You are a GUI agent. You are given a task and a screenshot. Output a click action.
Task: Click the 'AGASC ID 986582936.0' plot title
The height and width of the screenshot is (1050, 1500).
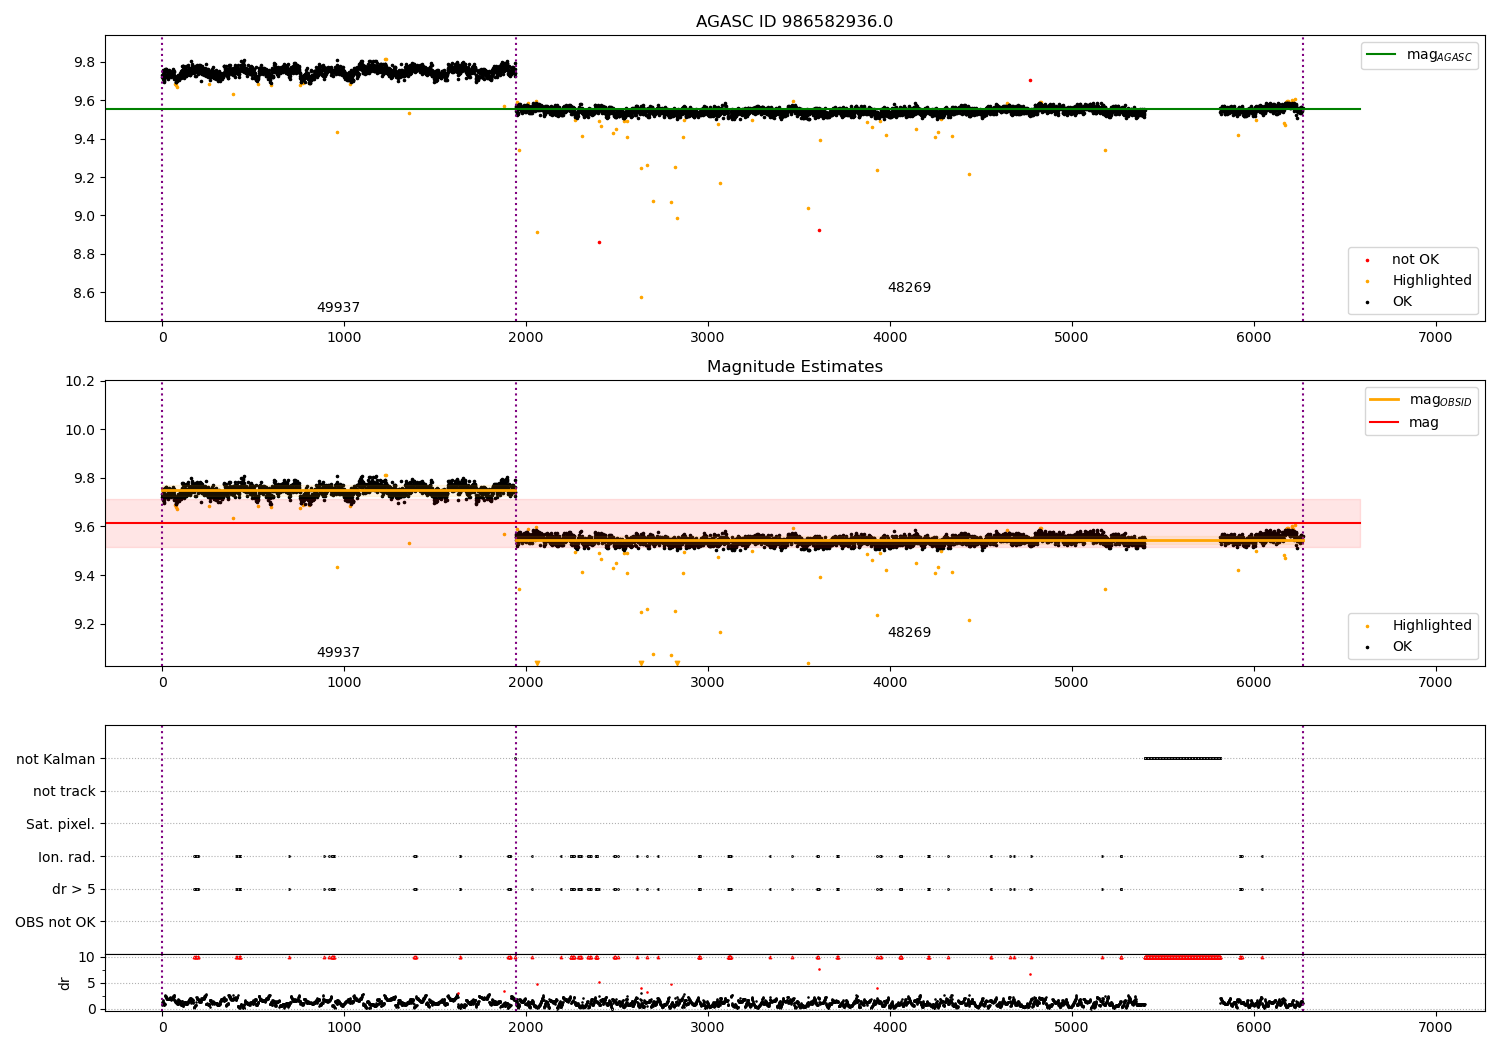pos(794,22)
